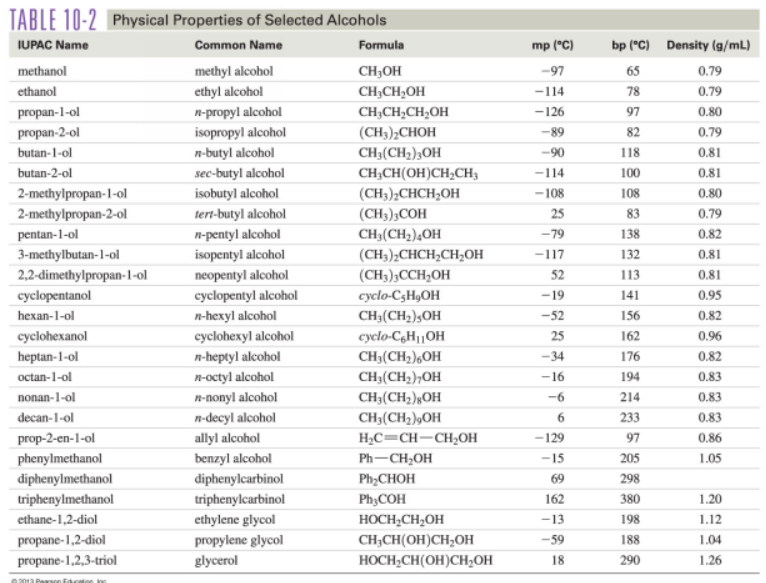Select the Density (g/mL) column header
Viewport: 766px width, 583px height.
(x=706, y=45)
